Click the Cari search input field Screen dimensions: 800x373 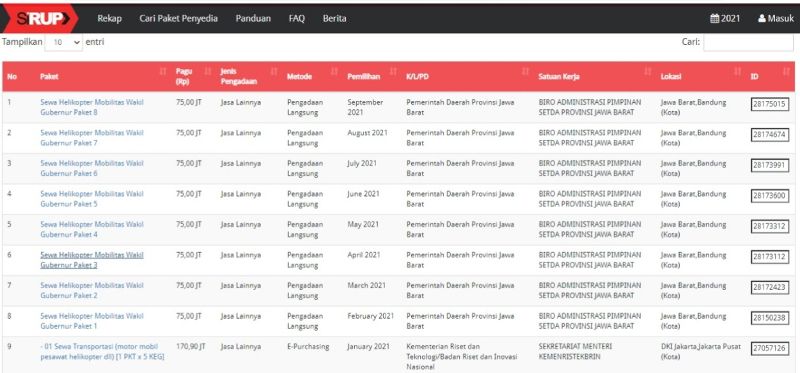coord(748,42)
